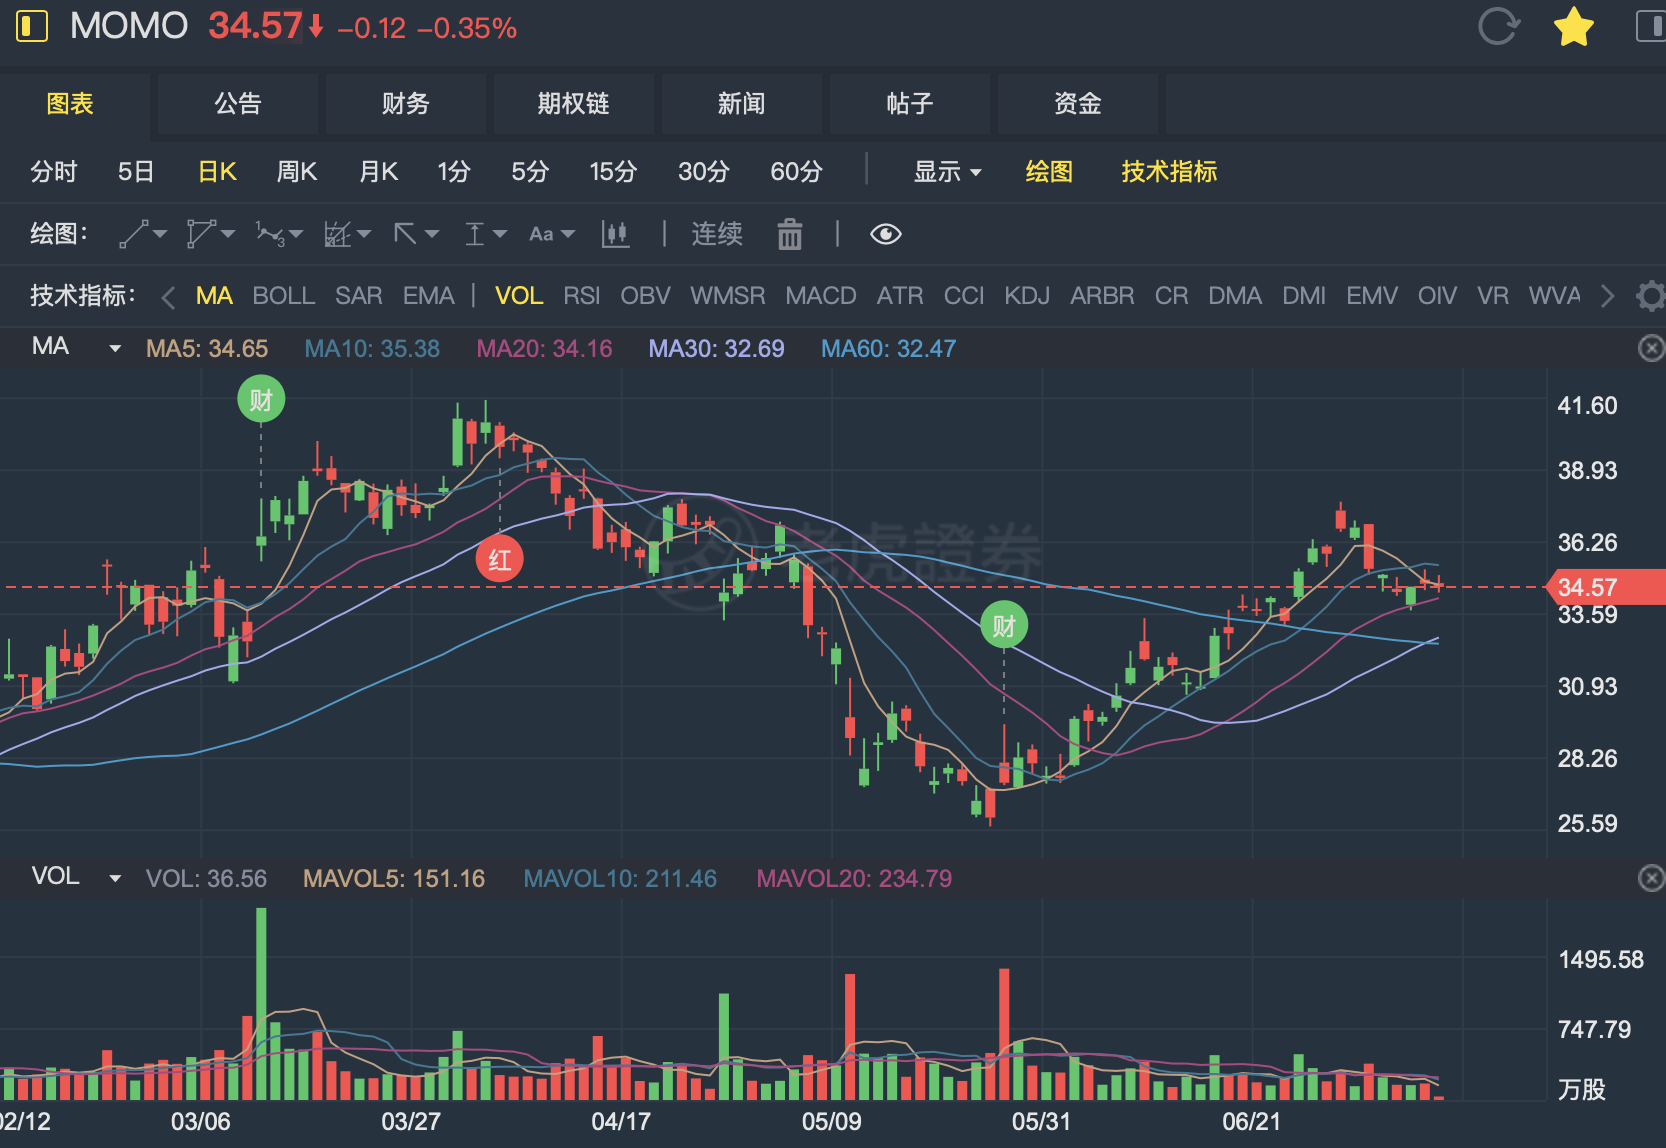Click the red 红 dividend marker
The width and height of the screenshot is (1666, 1148).
tap(499, 559)
